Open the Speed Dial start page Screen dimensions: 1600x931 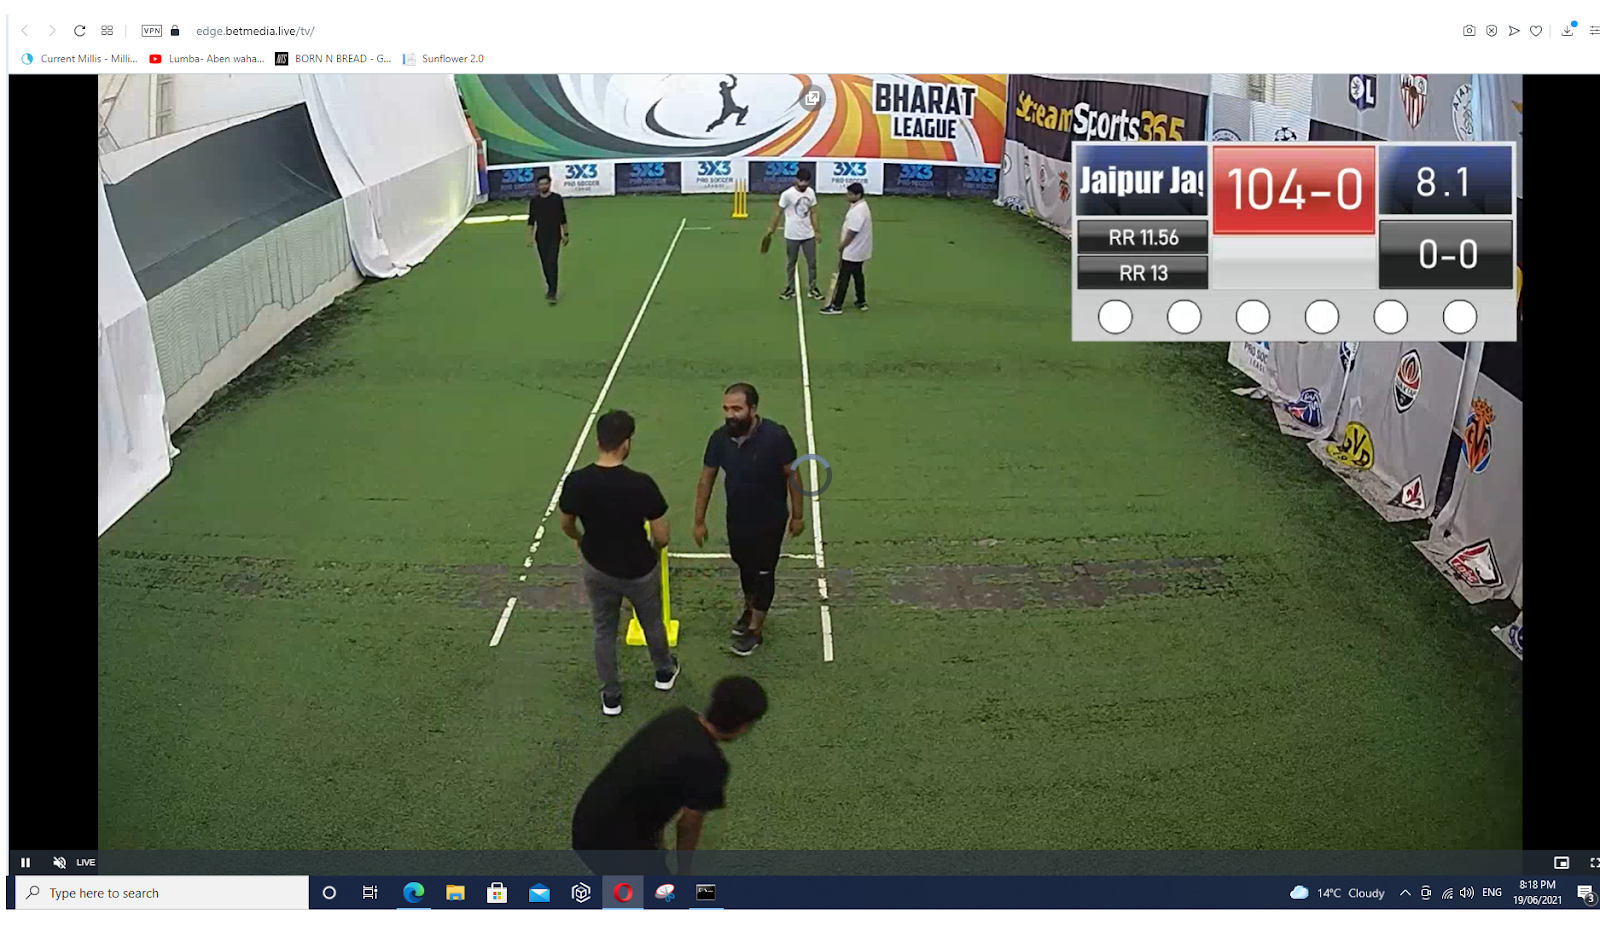coord(107,31)
